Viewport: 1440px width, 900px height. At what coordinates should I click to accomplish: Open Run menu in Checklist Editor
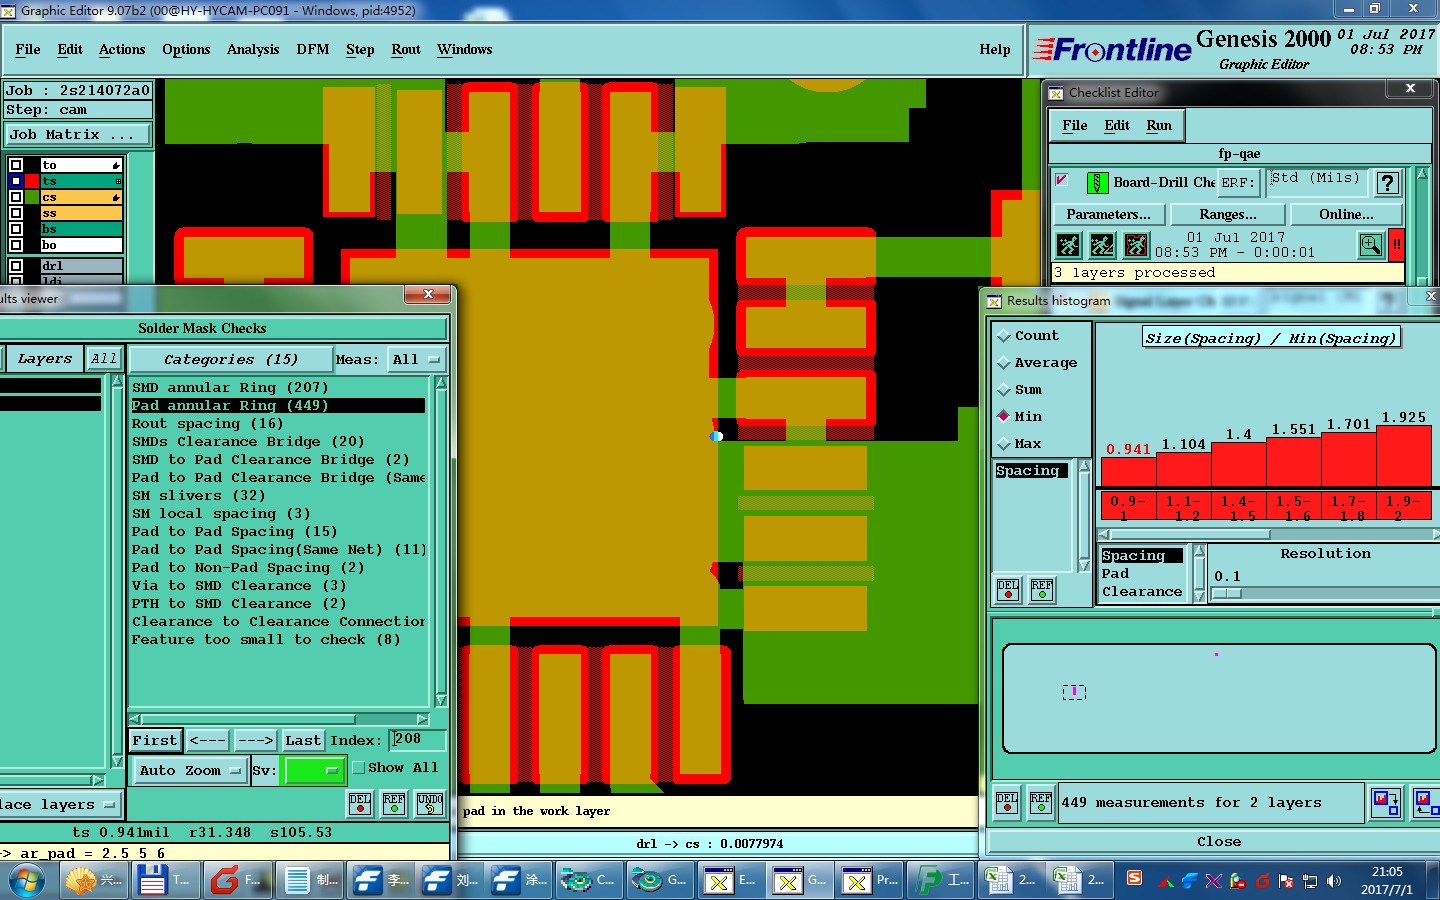[1159, 125]
